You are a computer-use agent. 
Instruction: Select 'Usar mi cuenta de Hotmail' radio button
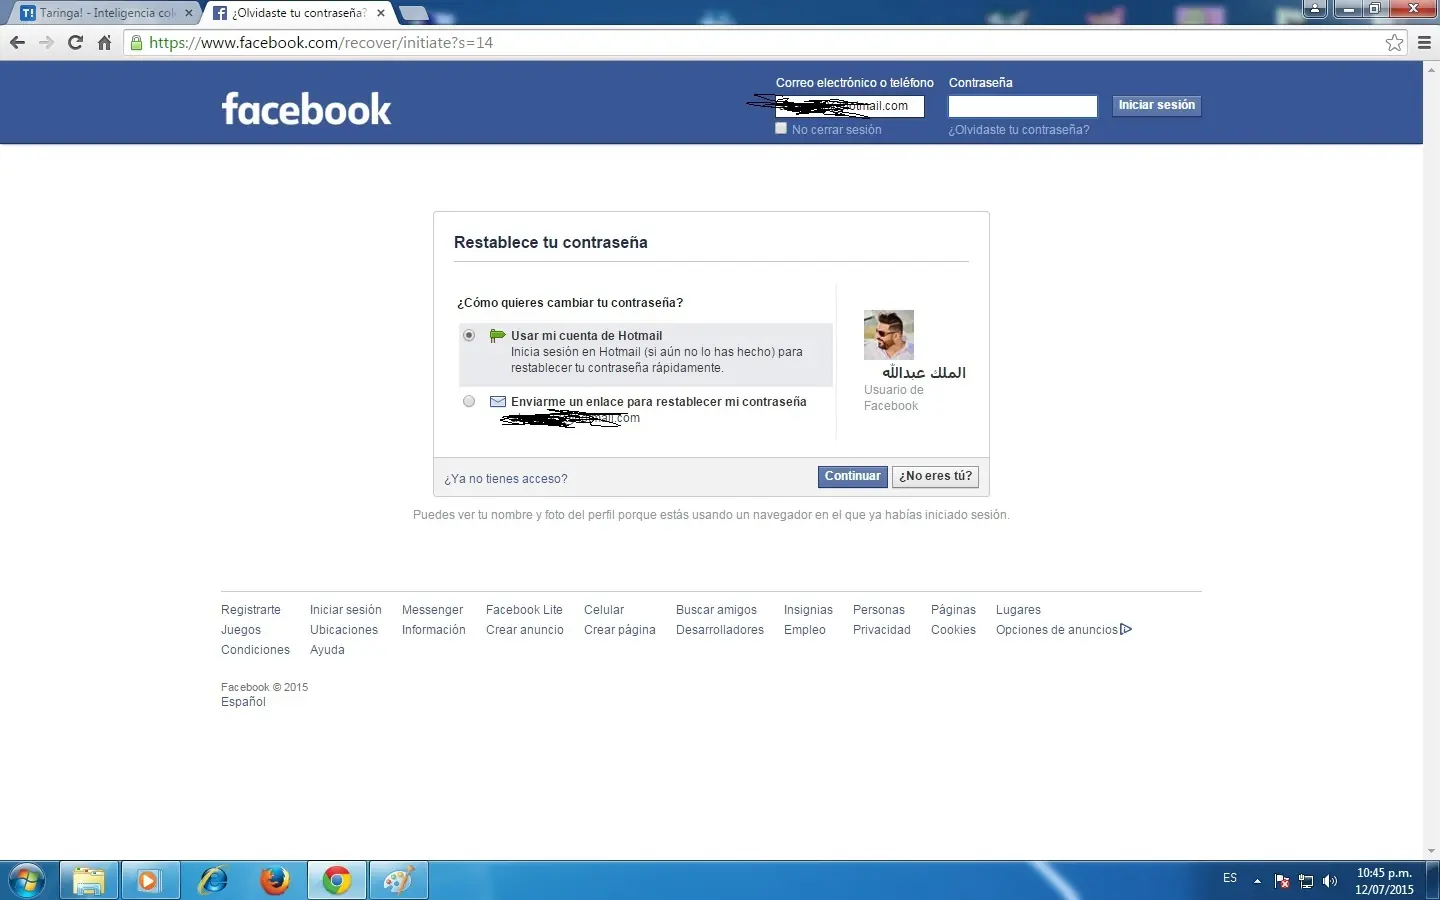click(469, 336)
